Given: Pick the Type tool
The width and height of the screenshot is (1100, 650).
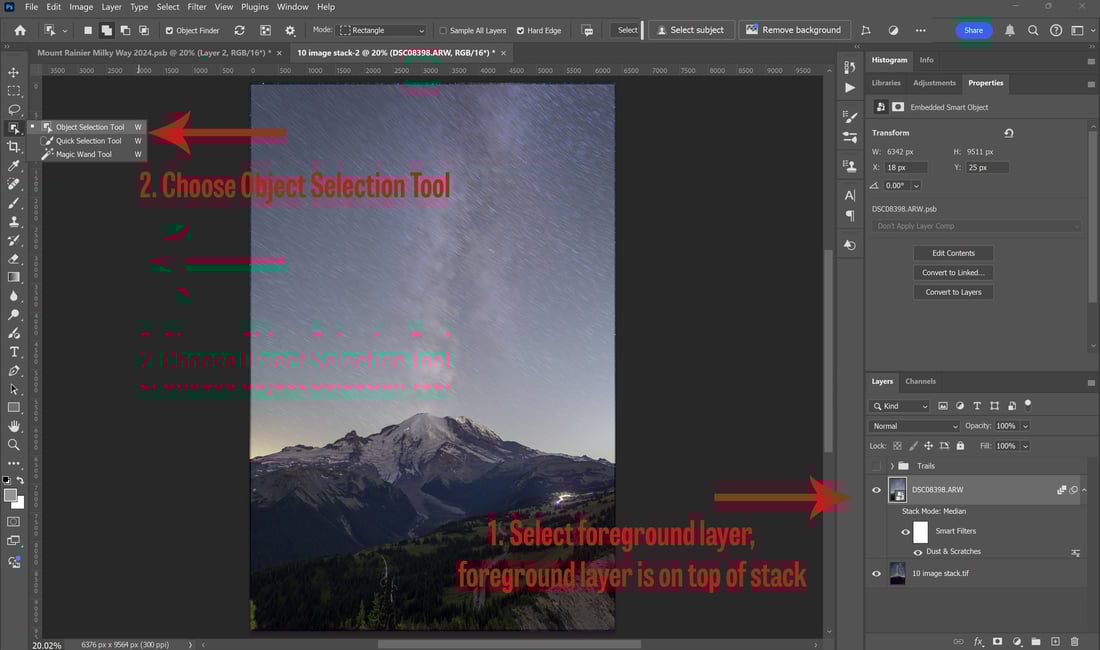Looking at the screenshot, I should [x=13, y=352].
